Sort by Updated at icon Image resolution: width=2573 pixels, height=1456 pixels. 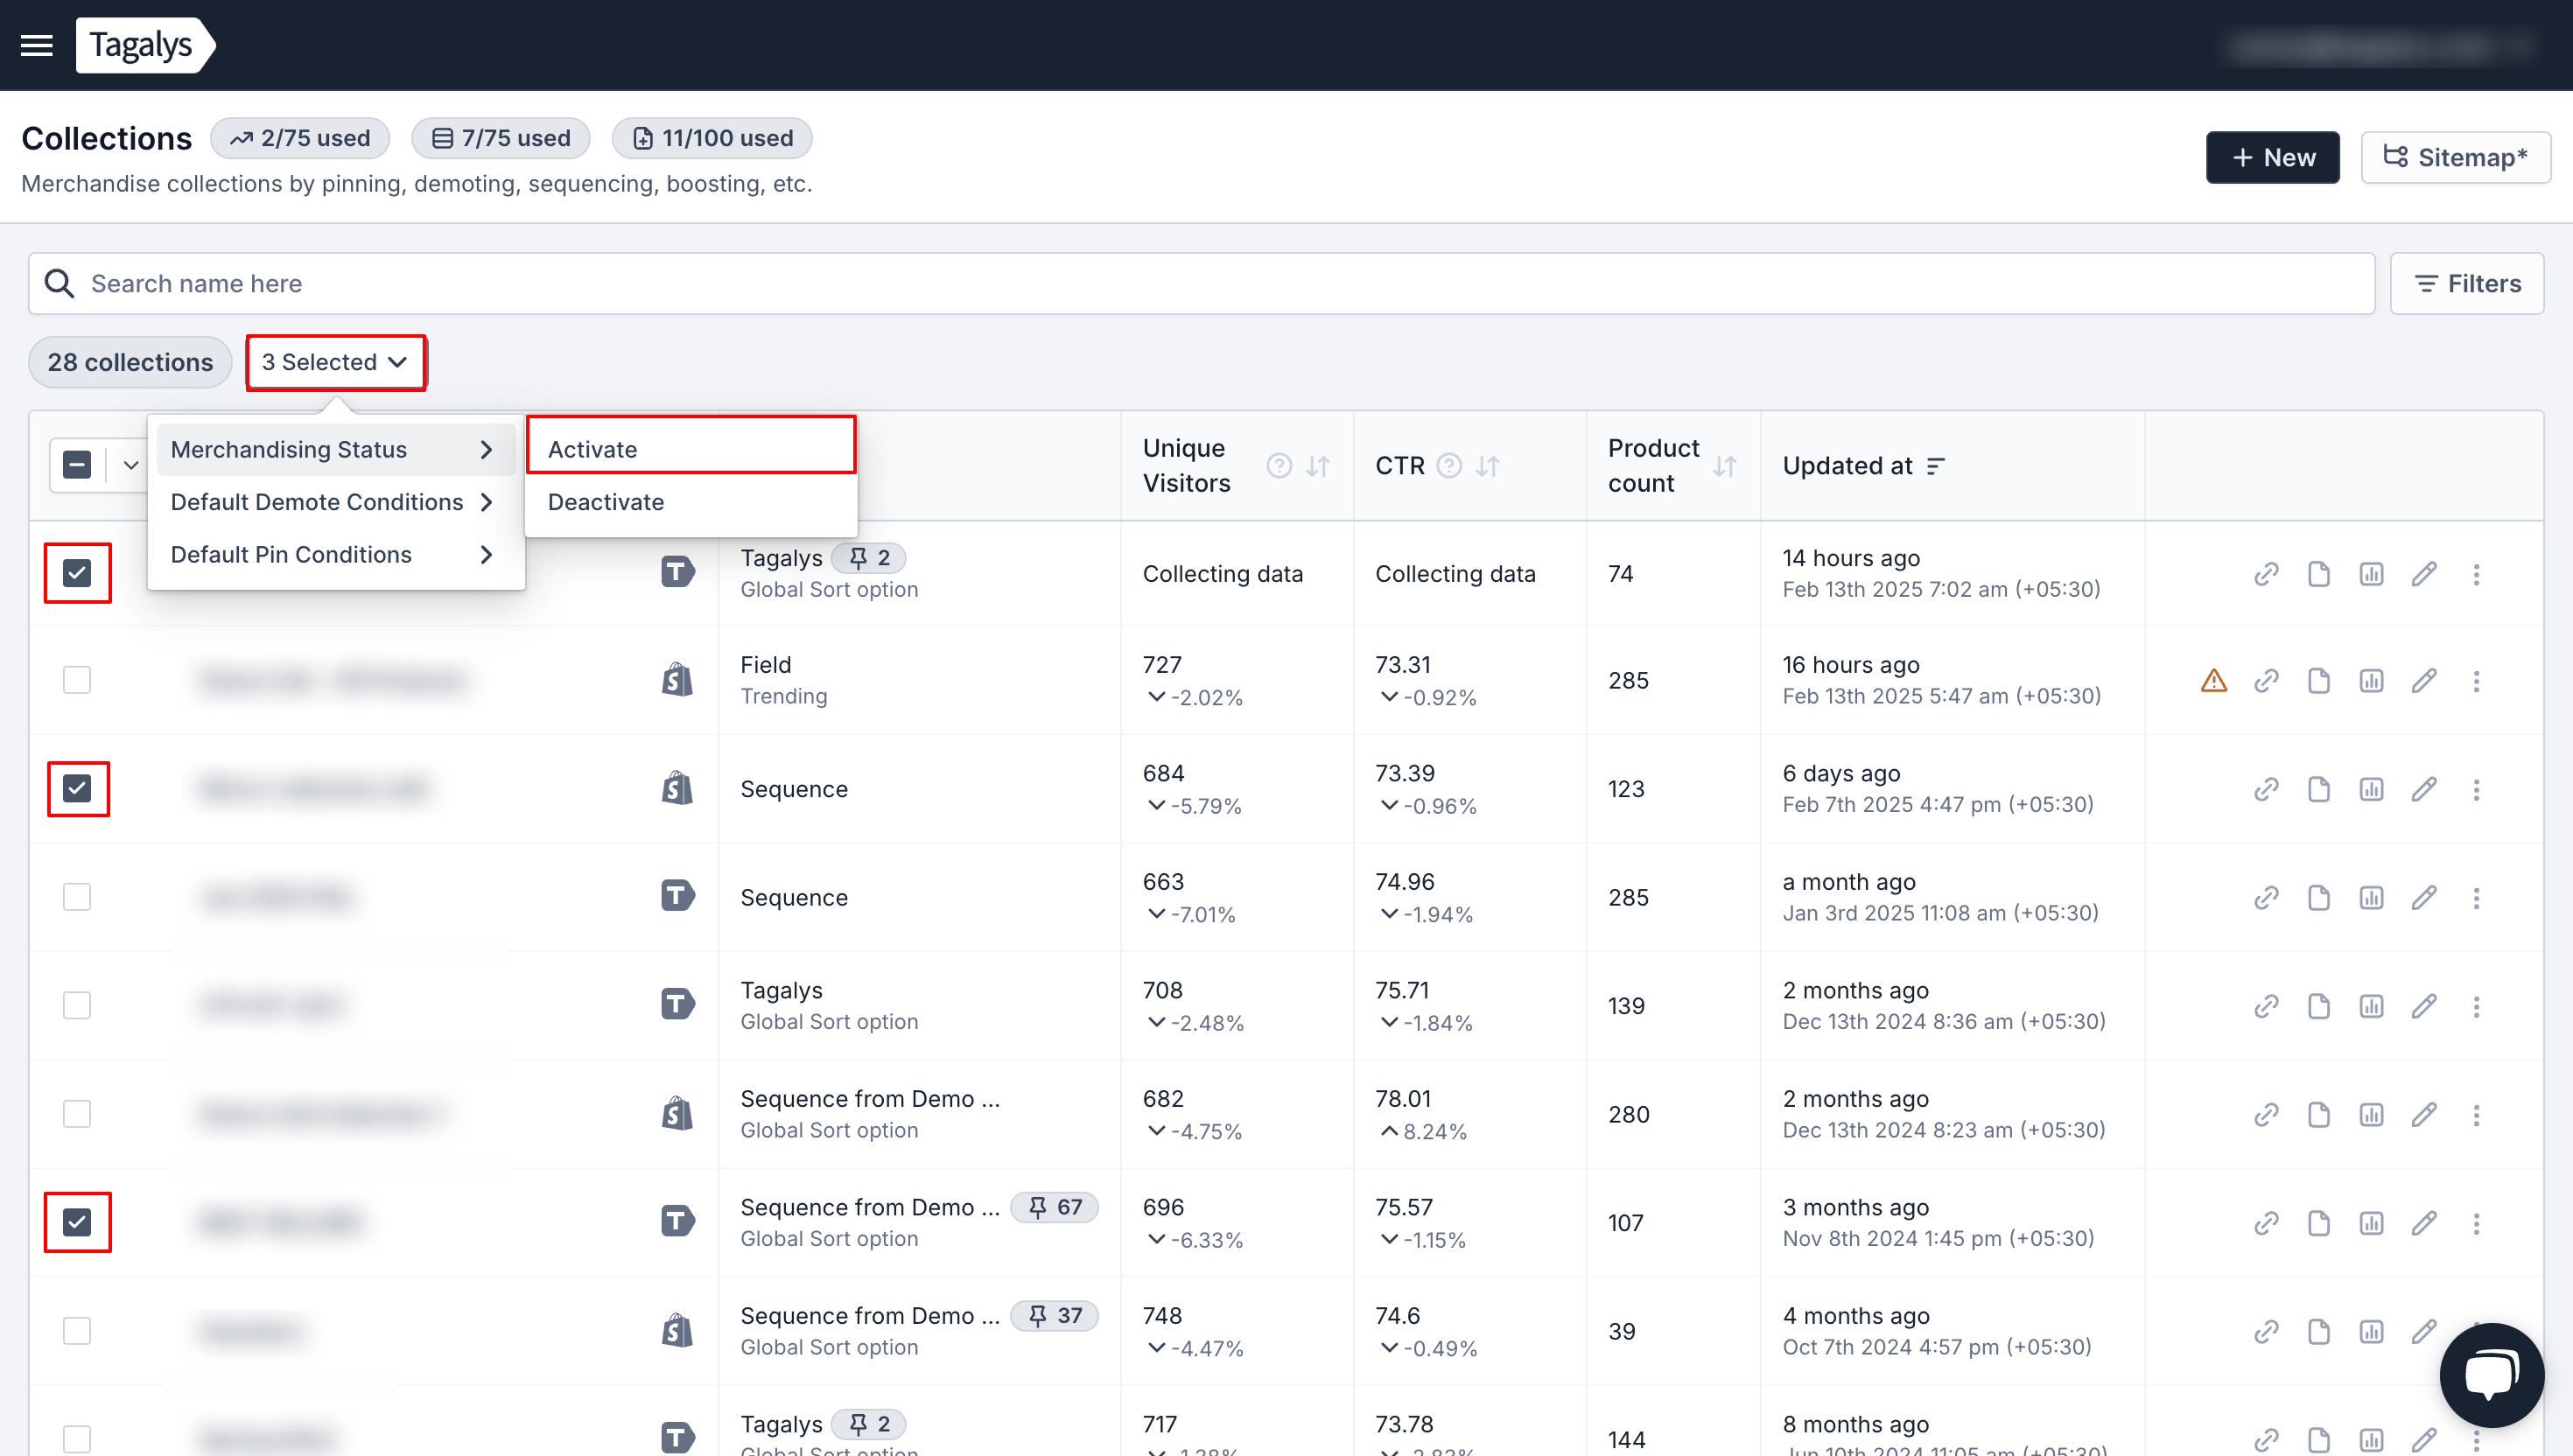pos(1936,466)
